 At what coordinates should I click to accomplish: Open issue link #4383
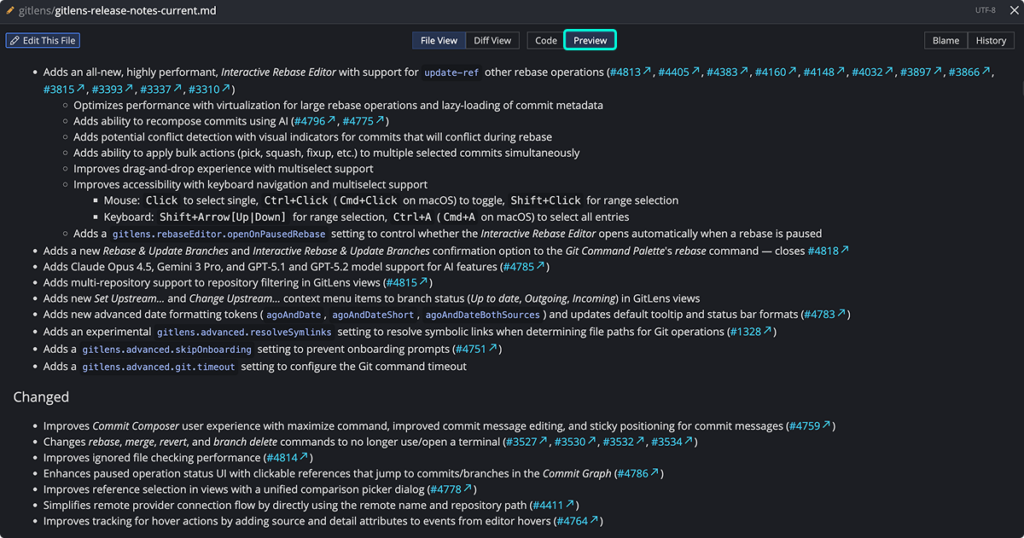pyautogui.click(x=727, y=72)
